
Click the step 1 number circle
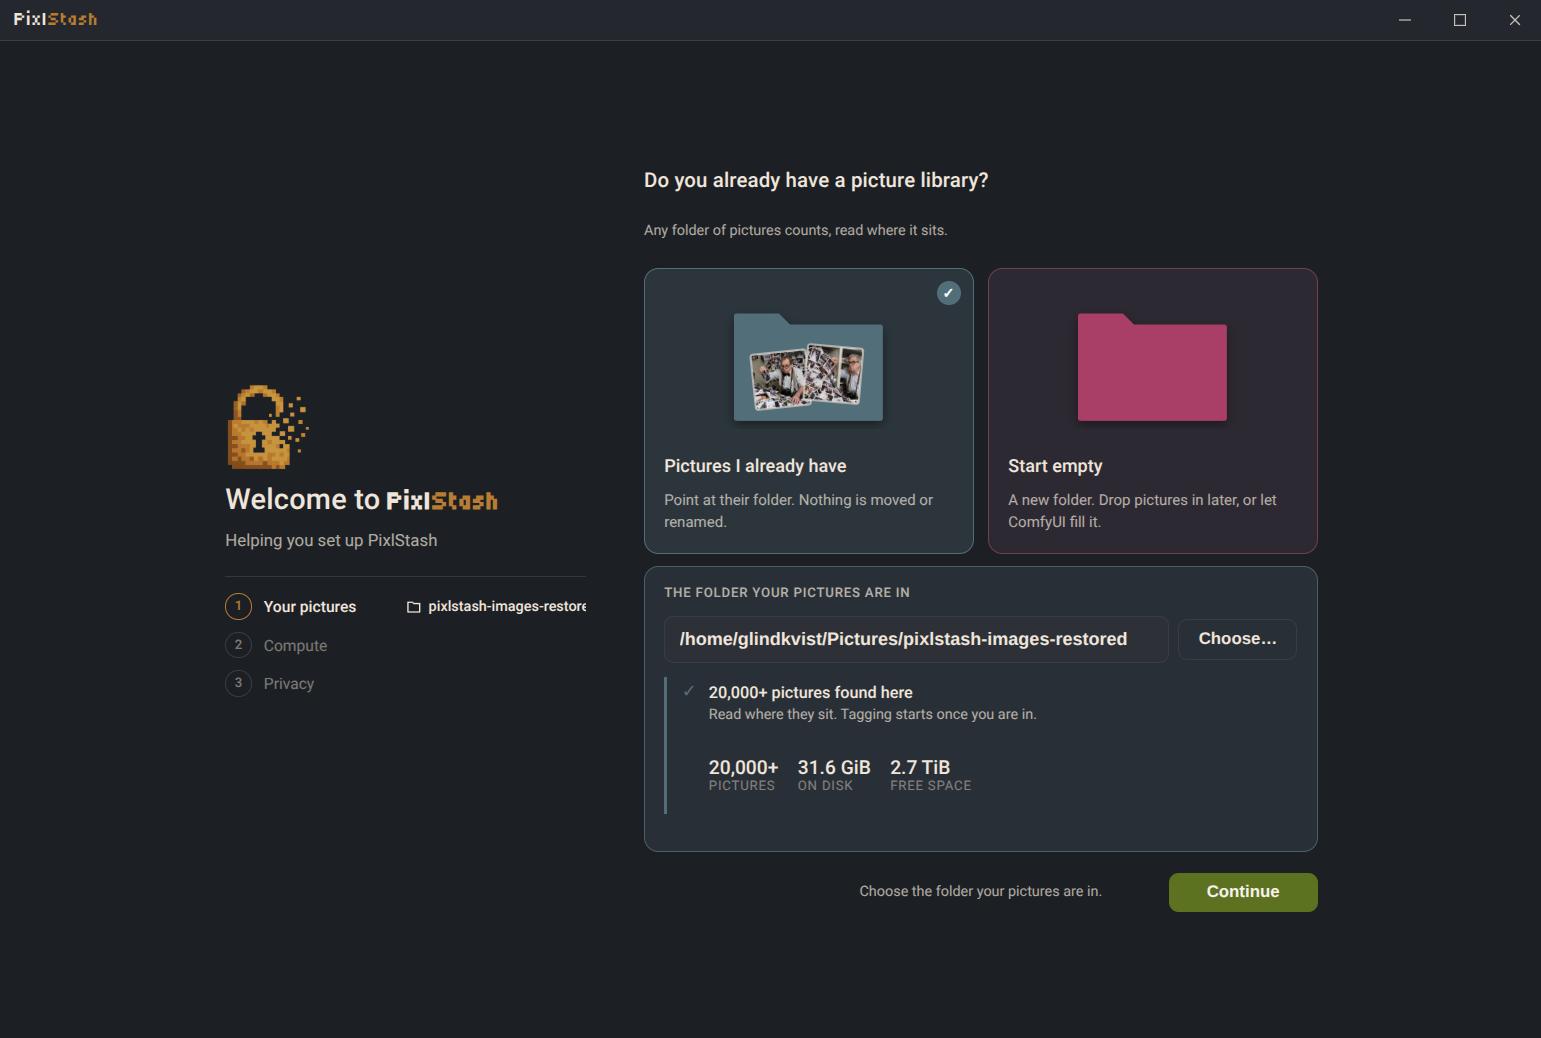click(x=238, y=606)
